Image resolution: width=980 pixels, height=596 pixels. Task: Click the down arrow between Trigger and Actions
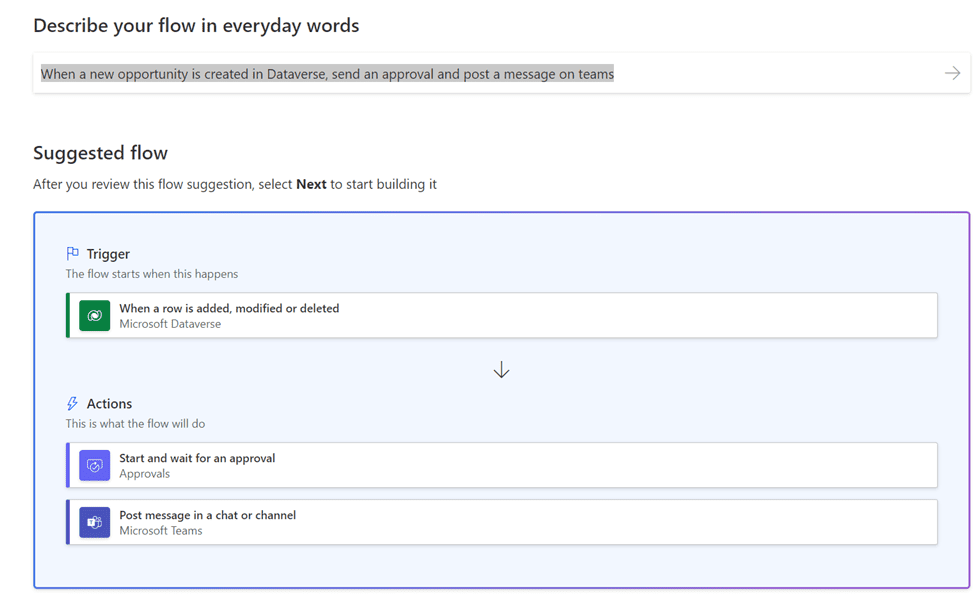(x=501, y=370)
